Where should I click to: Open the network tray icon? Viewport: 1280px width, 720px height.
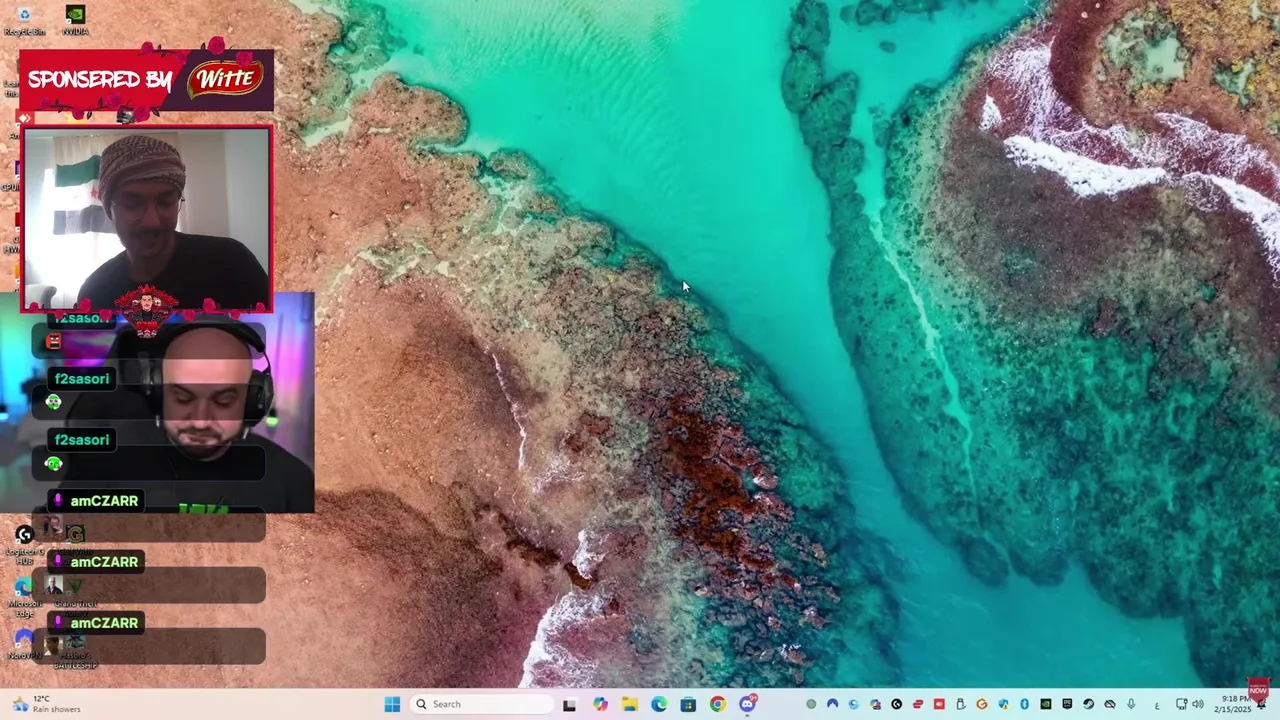tap(1181, 704)
